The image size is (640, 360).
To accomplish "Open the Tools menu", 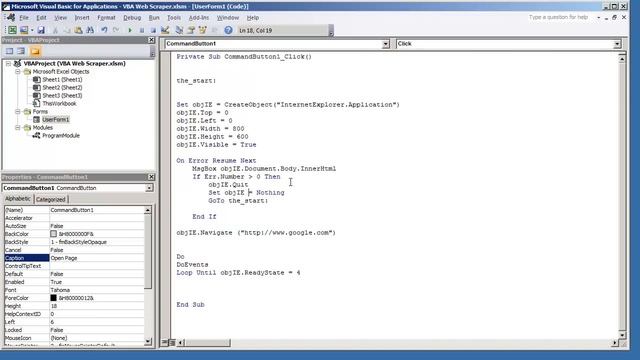I will pos(174,18).
